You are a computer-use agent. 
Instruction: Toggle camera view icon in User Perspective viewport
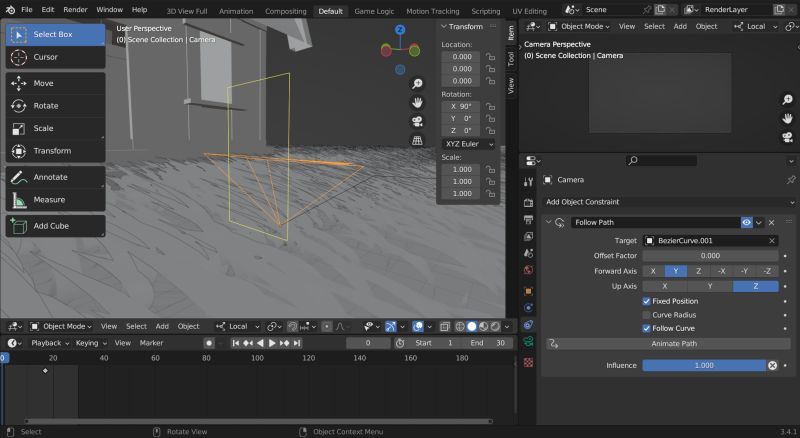(417, 121)
